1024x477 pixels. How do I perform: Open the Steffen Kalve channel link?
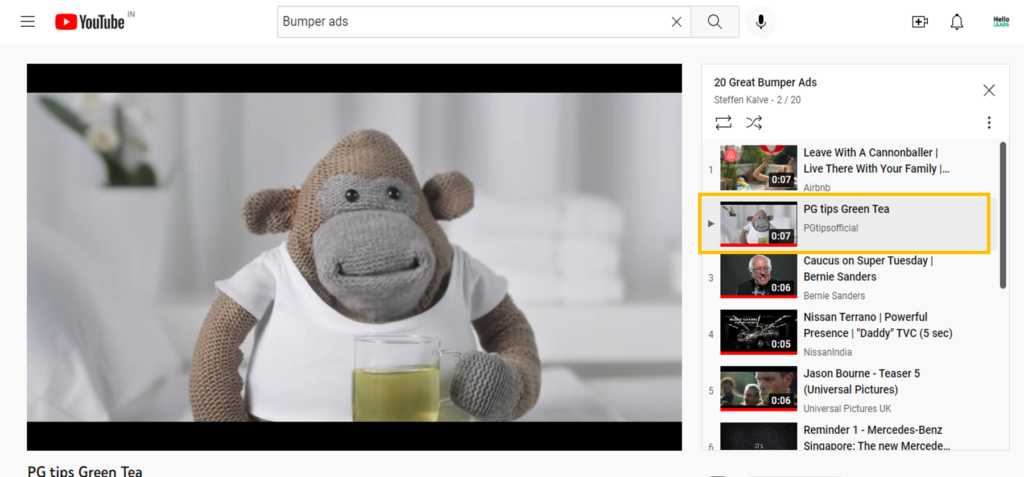743,100
